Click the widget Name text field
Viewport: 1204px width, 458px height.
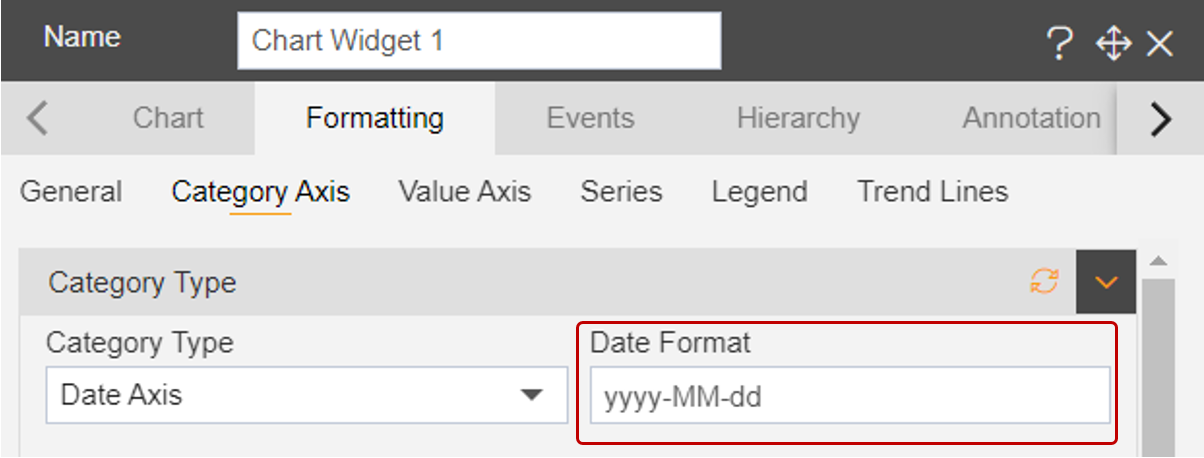click(x=479, y=41)
